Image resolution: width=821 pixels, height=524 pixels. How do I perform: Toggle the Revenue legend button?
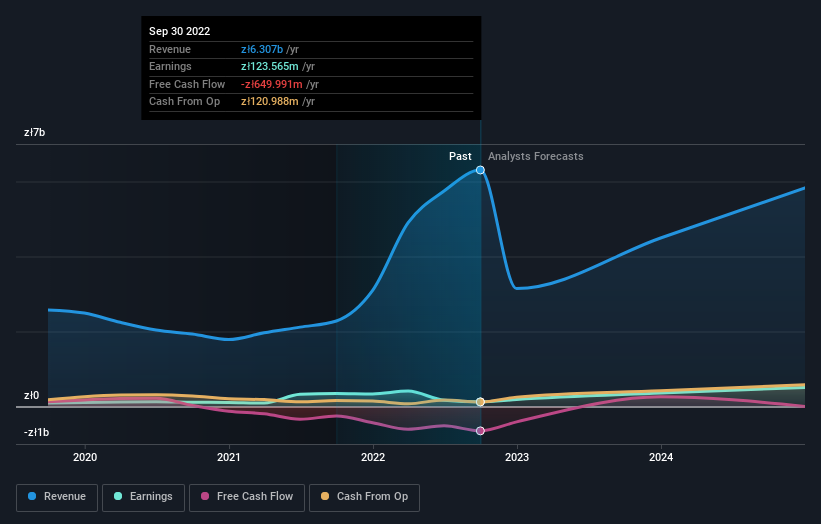[x=57, y=497]
